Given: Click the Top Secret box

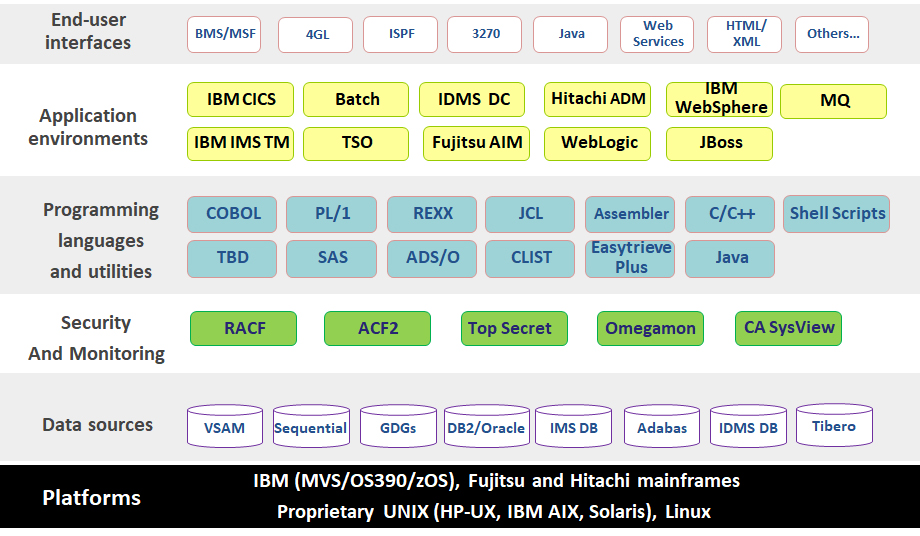Looking at the screenshot, I should 515,328.
